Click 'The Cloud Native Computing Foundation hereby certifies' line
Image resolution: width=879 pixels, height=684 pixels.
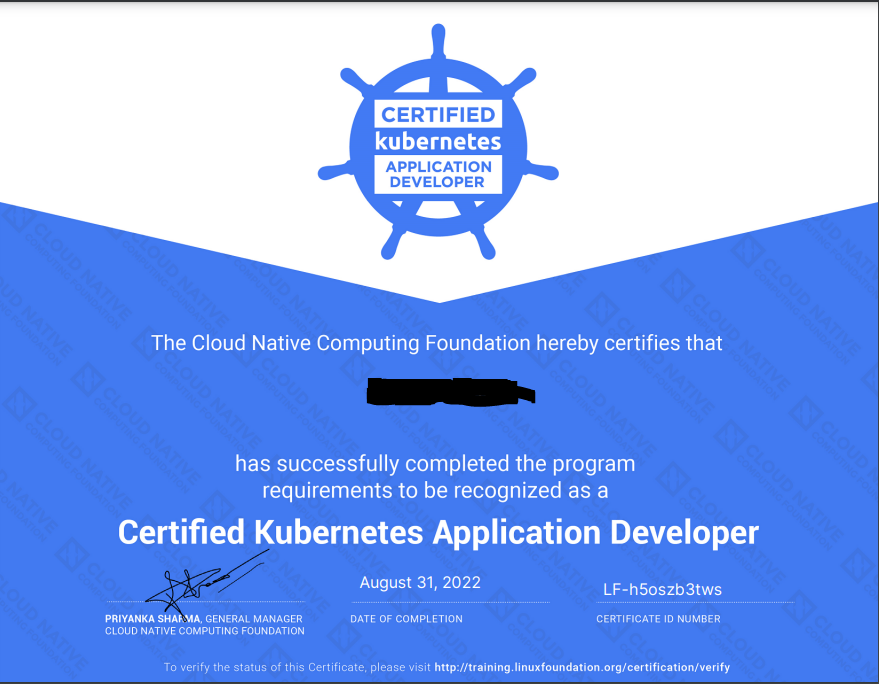point(436,343)
